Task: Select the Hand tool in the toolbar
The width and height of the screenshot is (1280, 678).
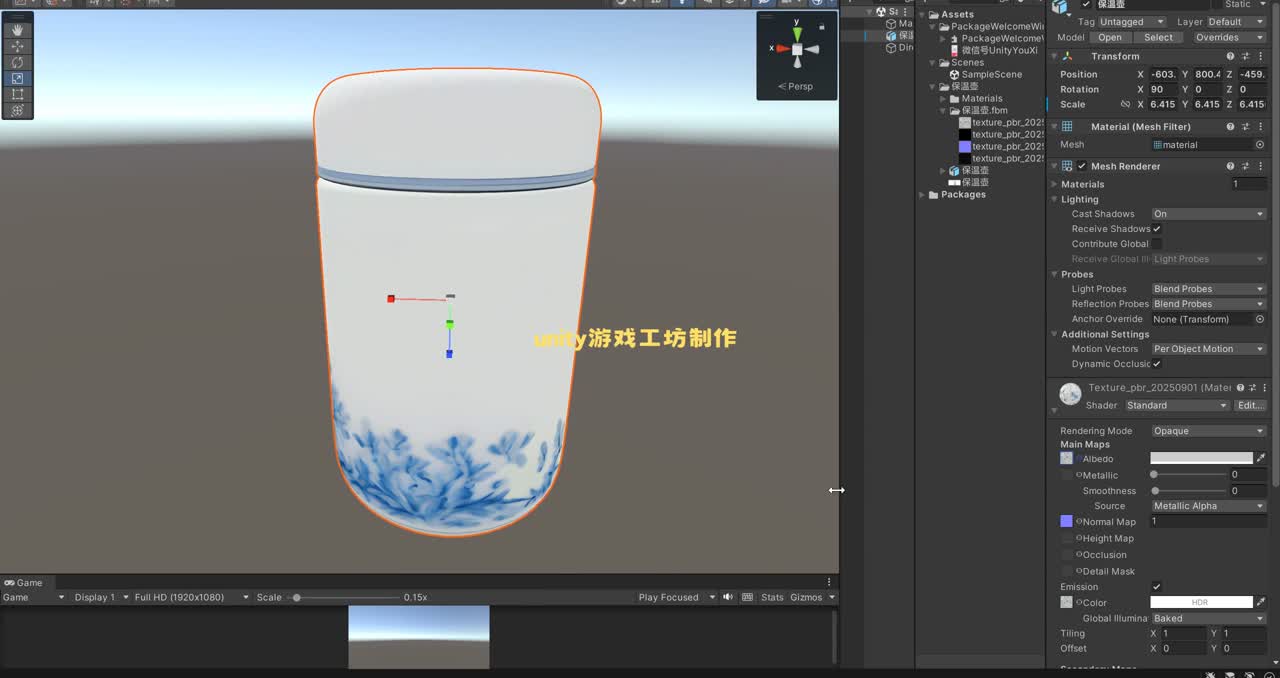Action: tap(17, 30)
